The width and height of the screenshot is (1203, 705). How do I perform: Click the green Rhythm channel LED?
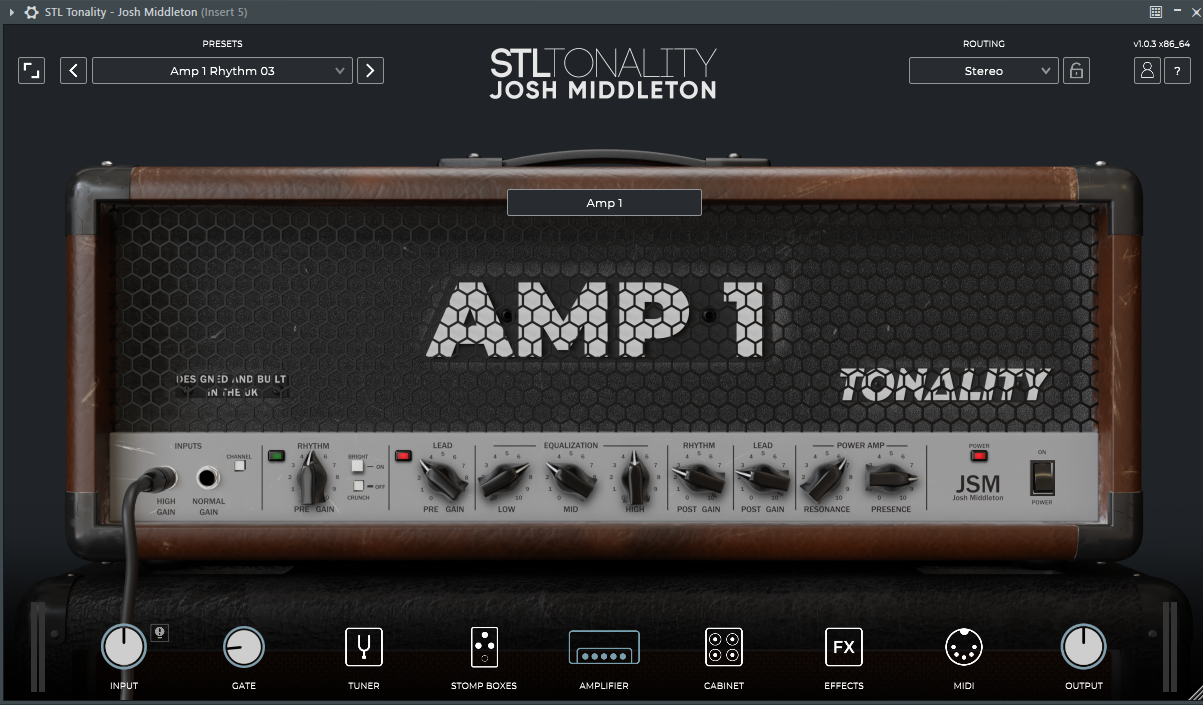point(276,457)
